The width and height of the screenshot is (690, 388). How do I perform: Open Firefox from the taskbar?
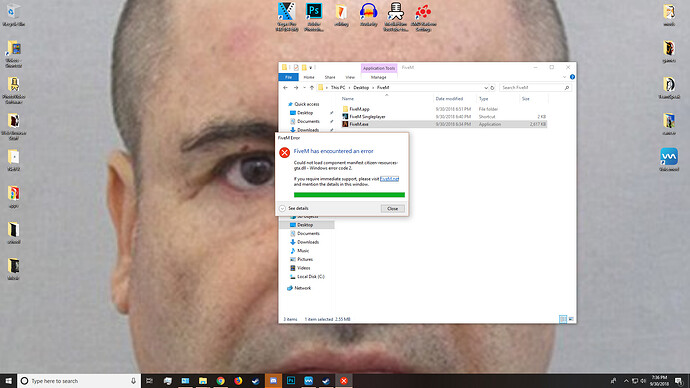[238, 381]
